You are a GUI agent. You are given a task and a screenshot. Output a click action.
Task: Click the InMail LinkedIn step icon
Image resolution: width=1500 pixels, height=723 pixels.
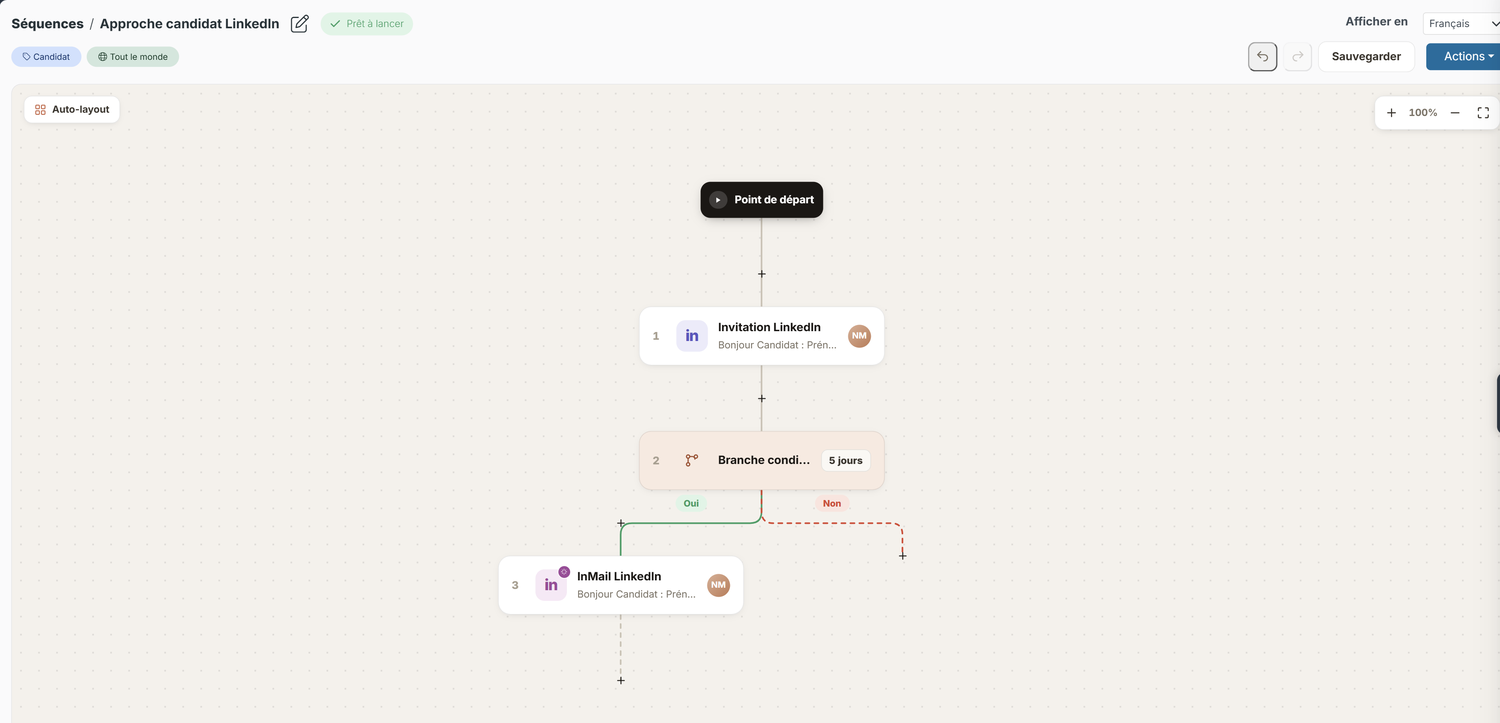click(x=551, y=585)
